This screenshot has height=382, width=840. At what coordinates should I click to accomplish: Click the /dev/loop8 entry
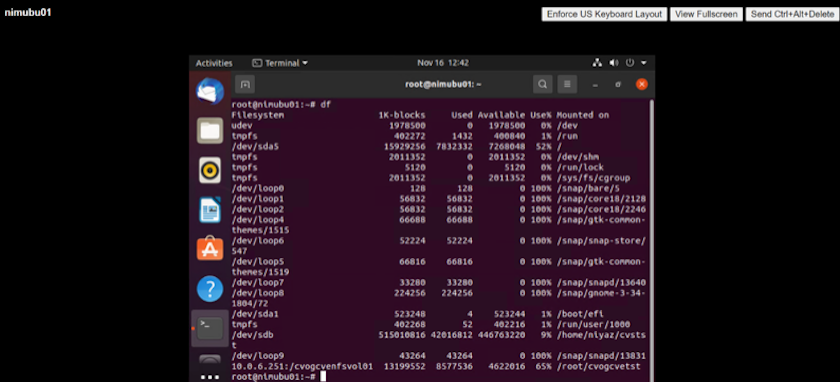click(x=258, y=293)
